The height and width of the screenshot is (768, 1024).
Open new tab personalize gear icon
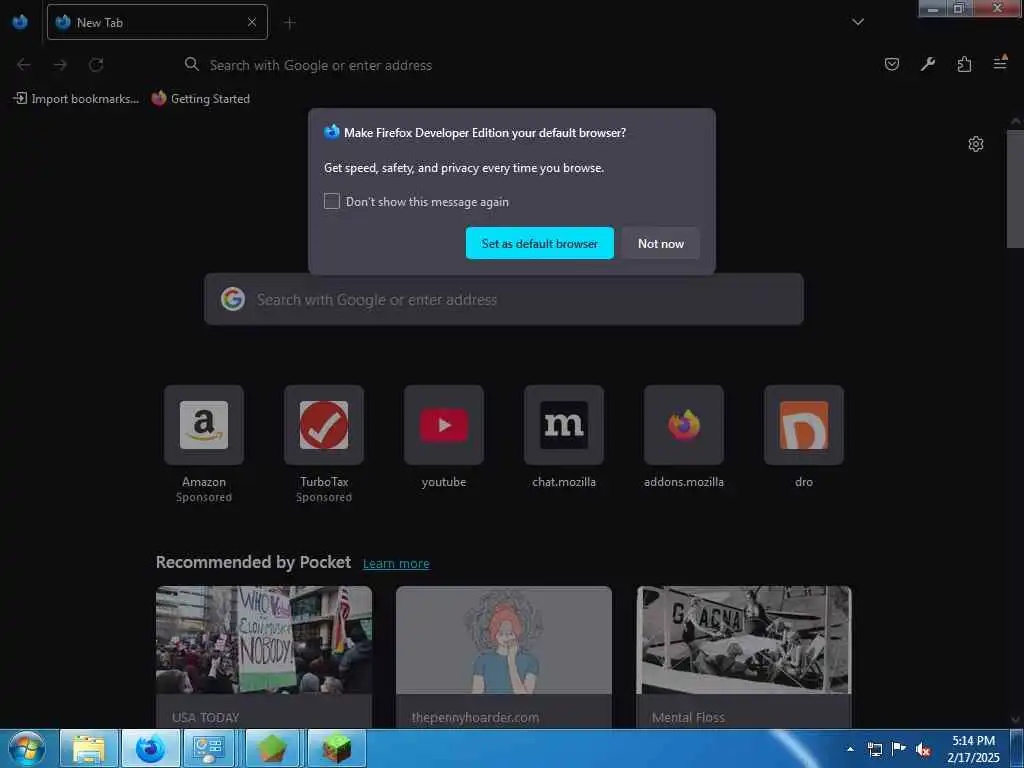pos(976,144)
